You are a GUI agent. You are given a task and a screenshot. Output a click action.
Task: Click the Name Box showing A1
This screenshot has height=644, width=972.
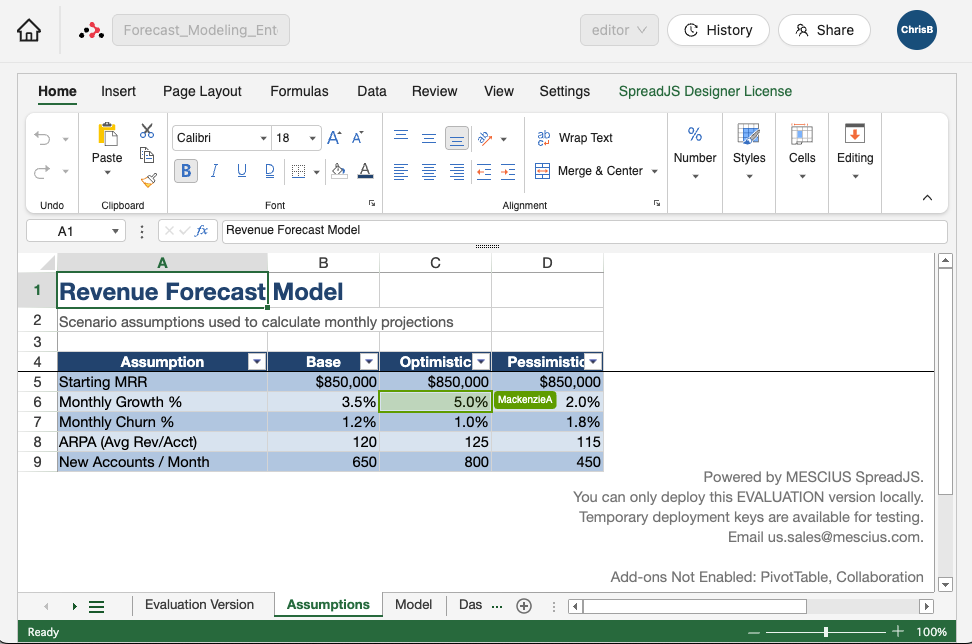click(x=67, y=230)
